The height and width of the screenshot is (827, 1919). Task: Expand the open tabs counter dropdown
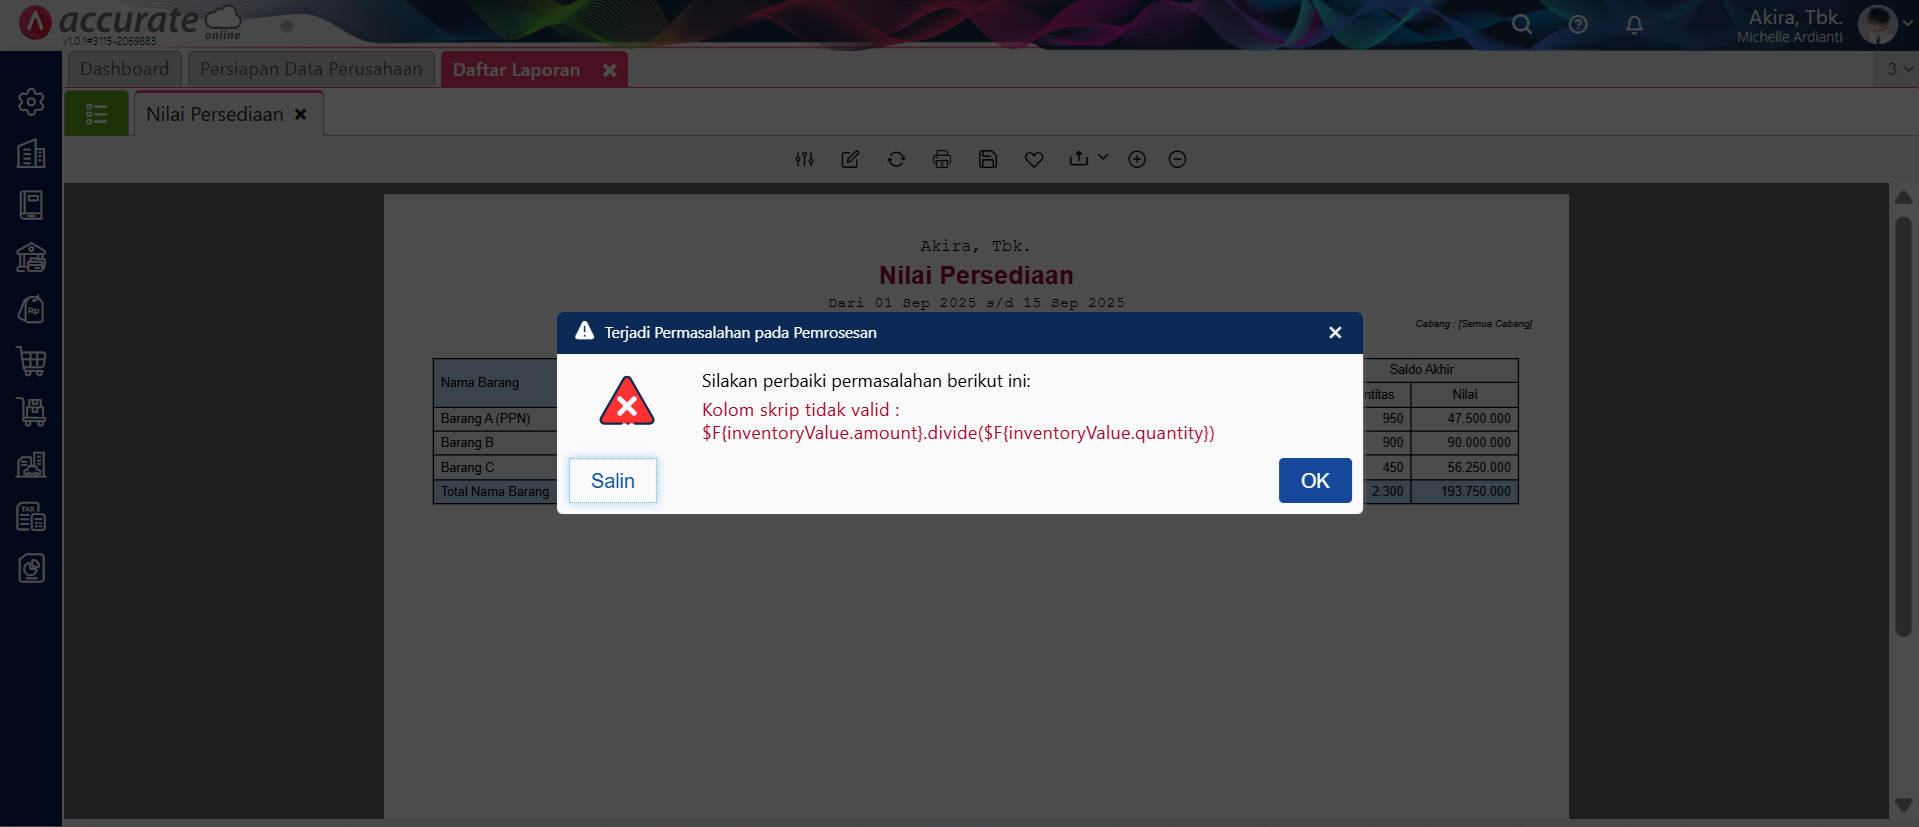coord(1899,69)
